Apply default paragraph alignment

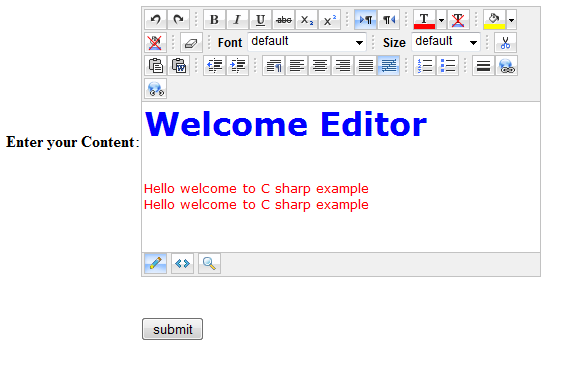pos(273,66)
